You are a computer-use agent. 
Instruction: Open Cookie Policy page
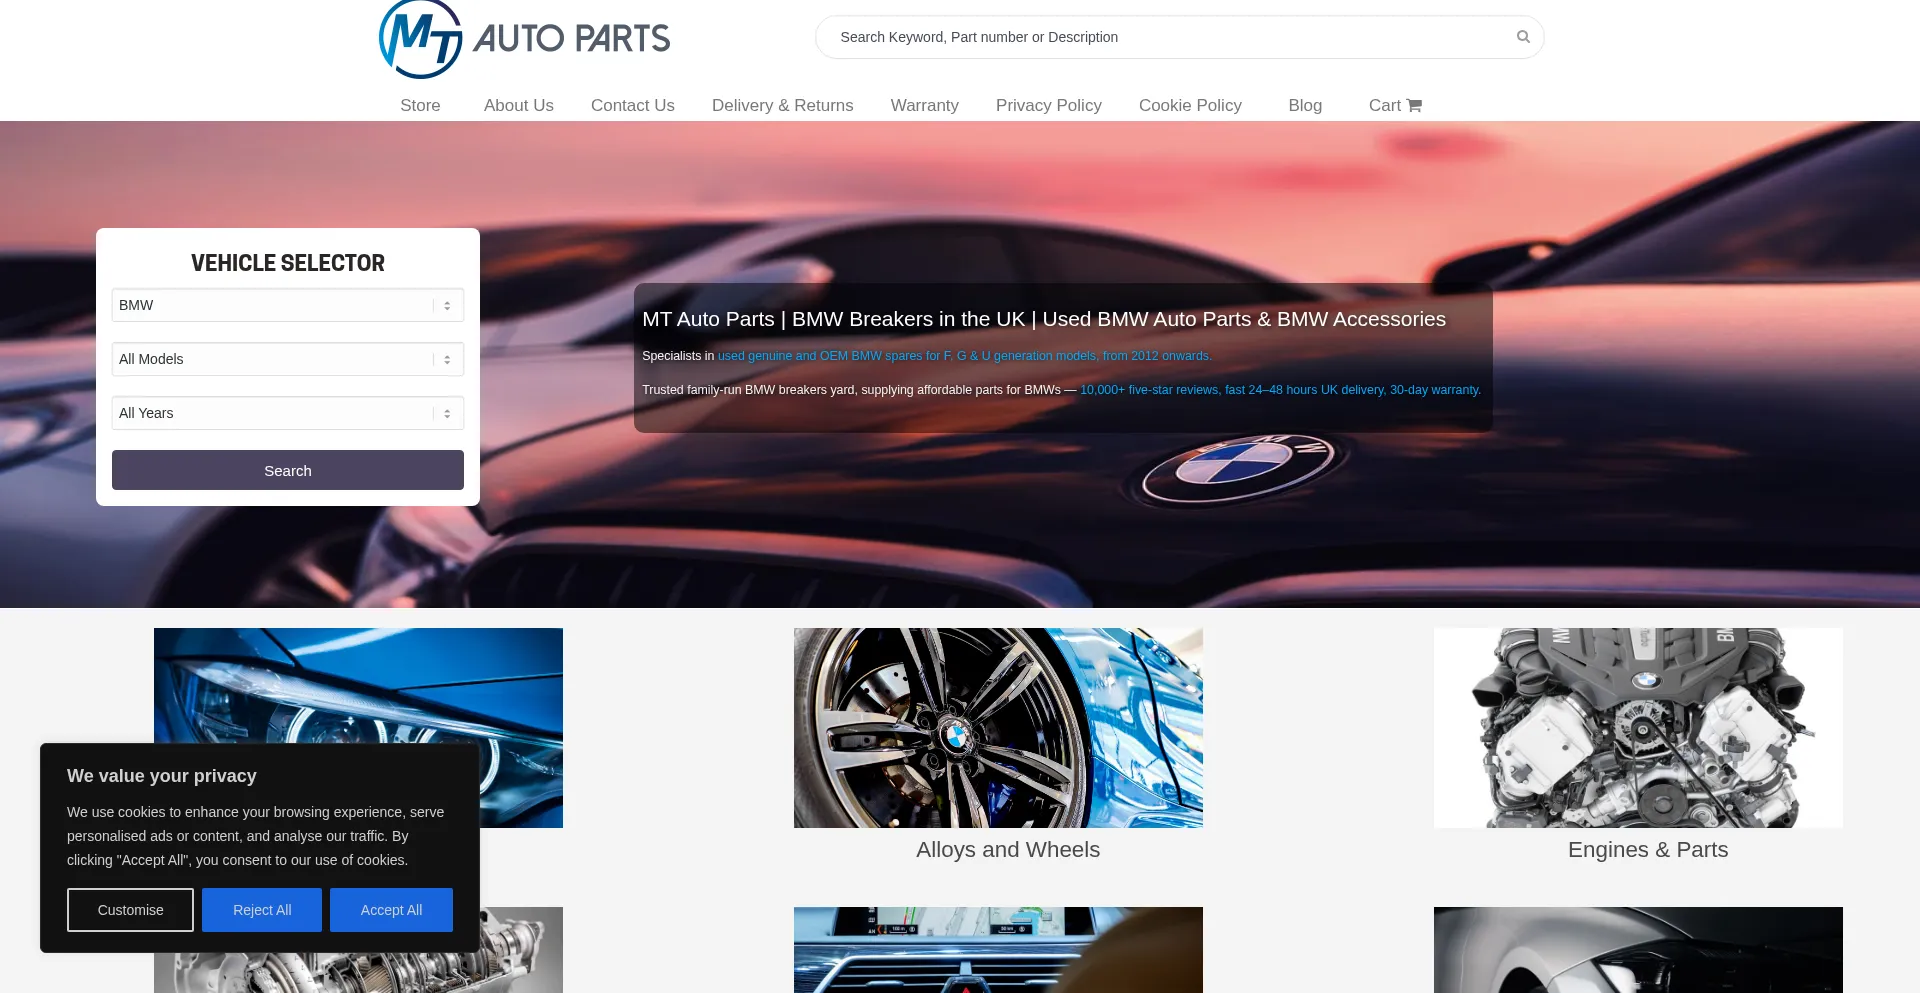(x=1190, y=105)
